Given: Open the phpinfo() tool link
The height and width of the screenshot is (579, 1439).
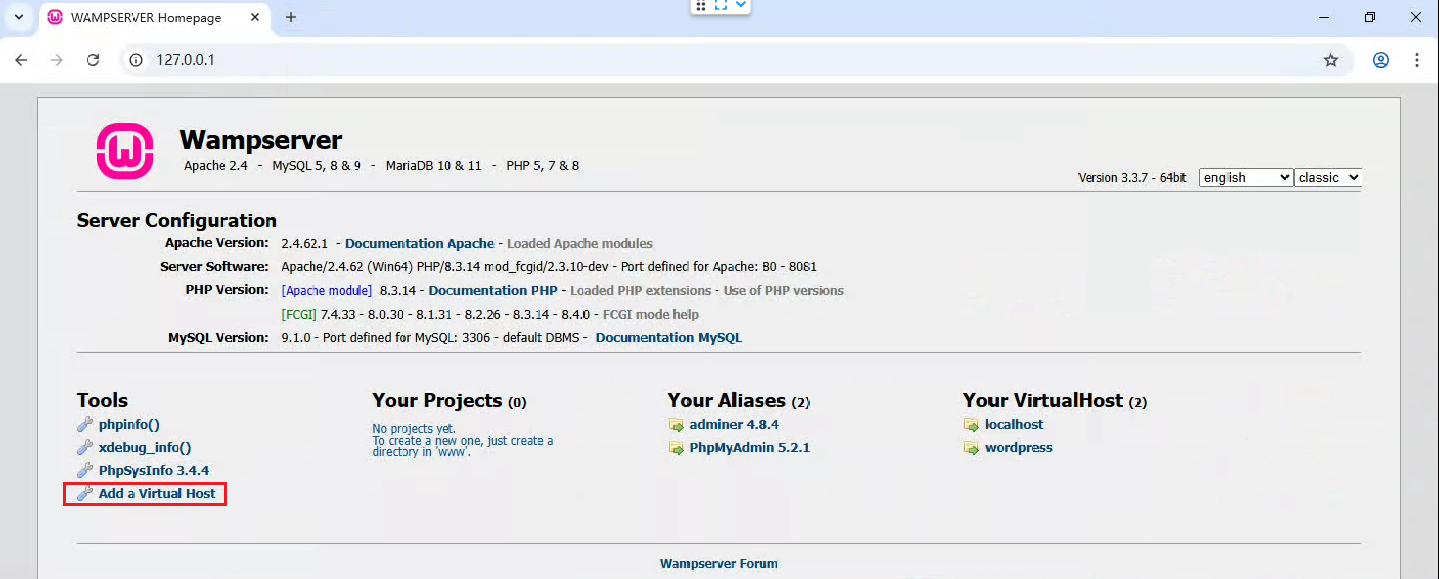Looking at the screenshot, I should [x=129, y=424].
